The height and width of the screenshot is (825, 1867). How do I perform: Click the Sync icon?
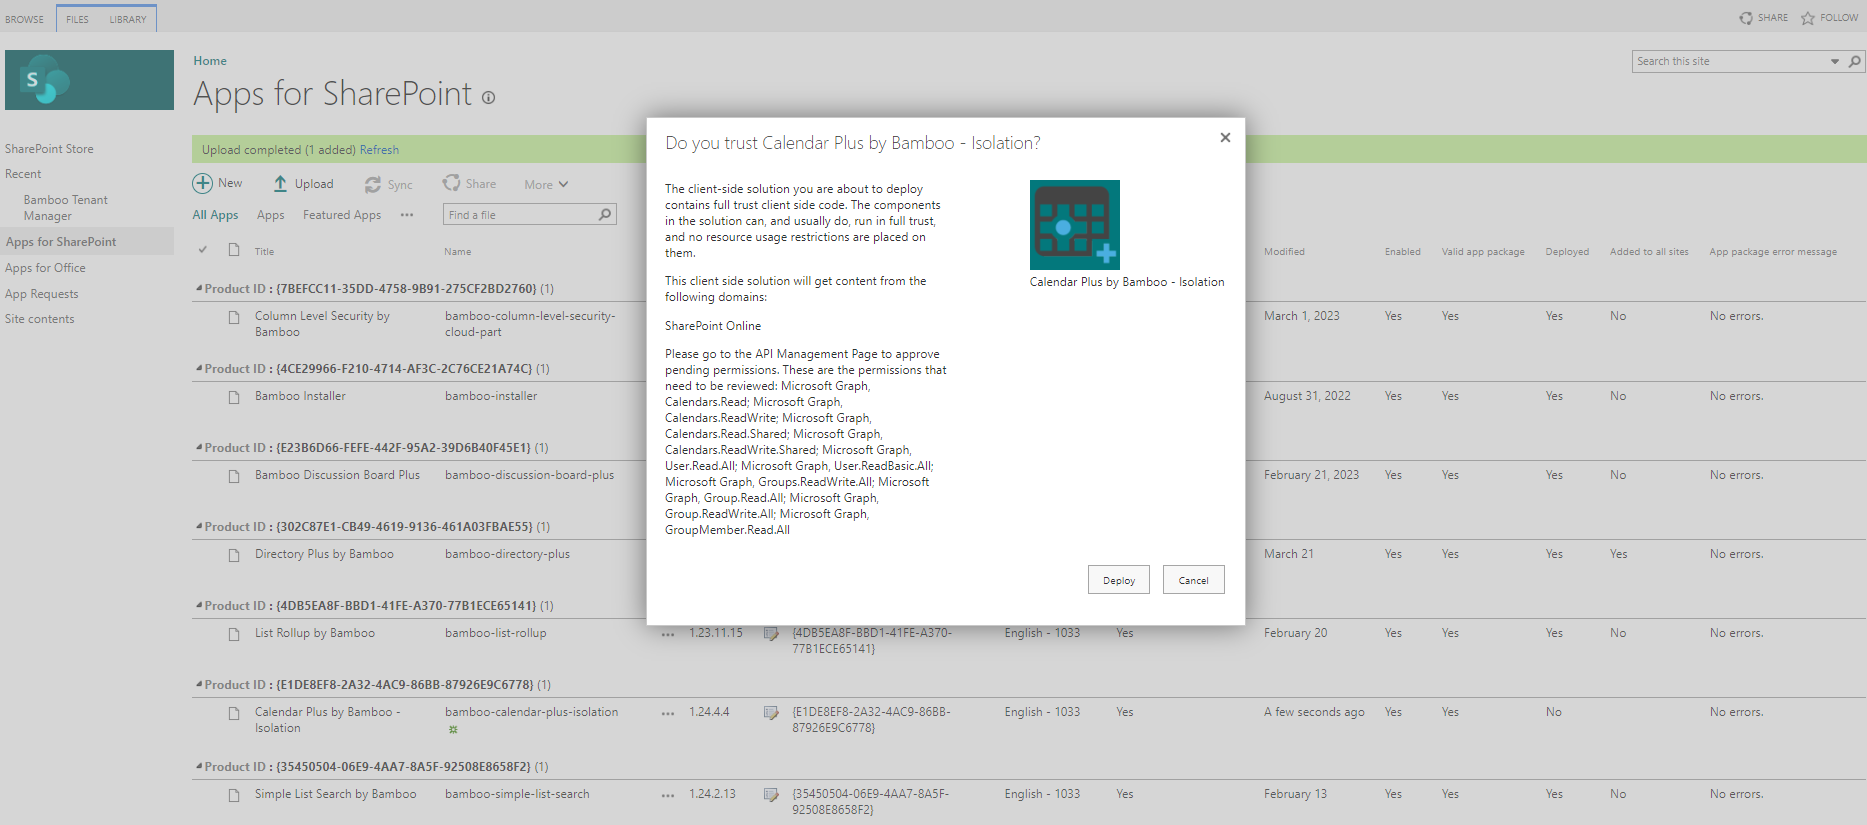(373, 185)
